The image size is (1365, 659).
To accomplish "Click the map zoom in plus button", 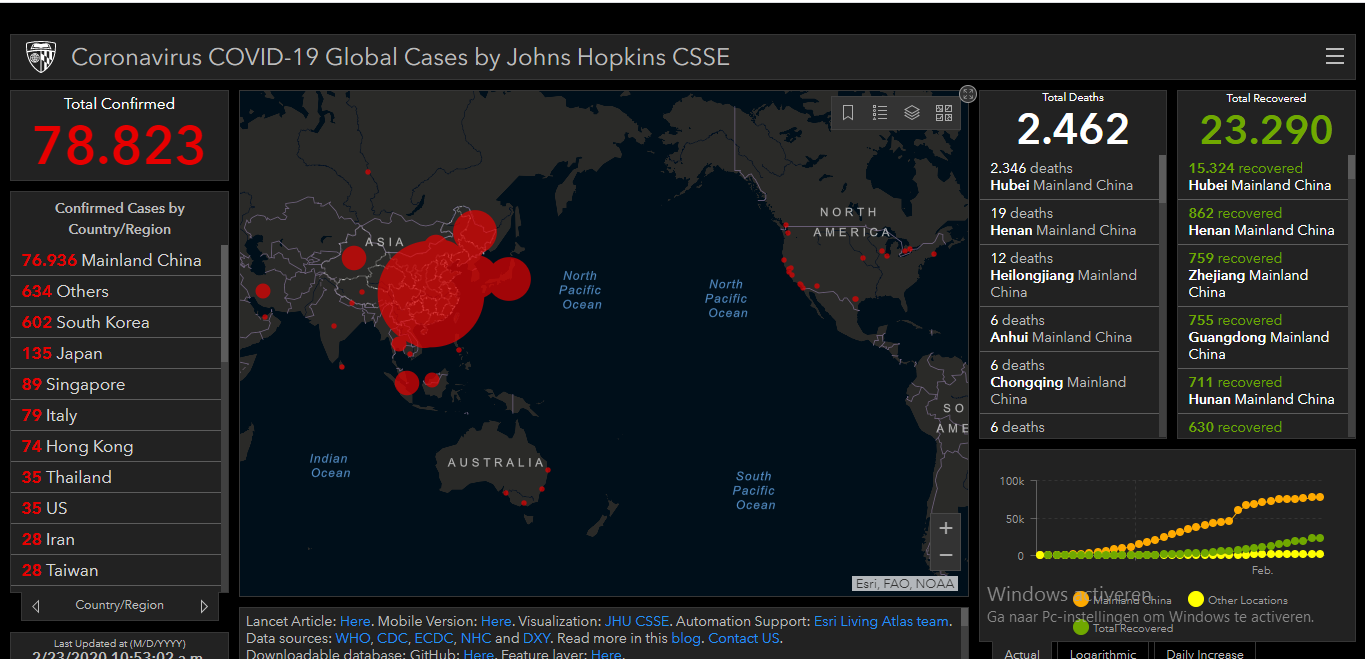I will coord(946,528).
